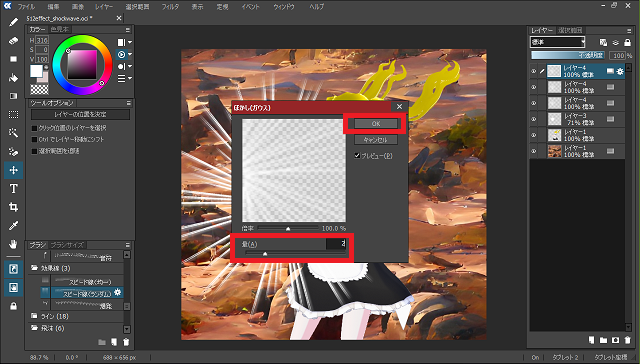Hide the selected レイヤー4 layer
This screenshot has height=364, width=640.
(x=534, y=71)
